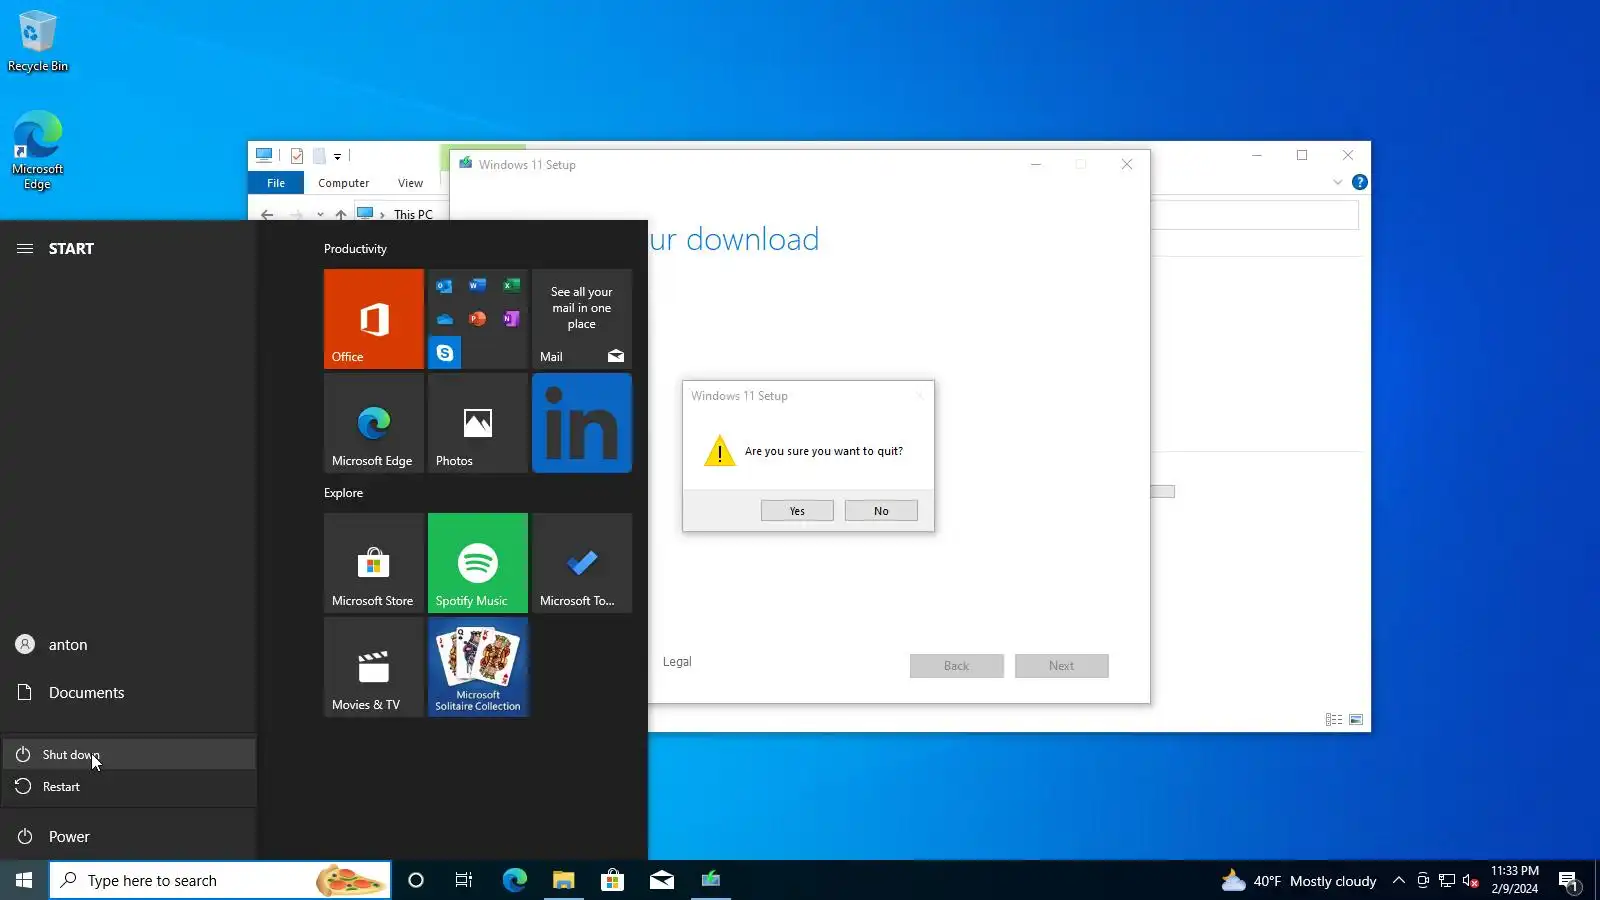Open the File tab in File Explorer
Viewport: 1600px width, 900px height.
pos(276,183)
